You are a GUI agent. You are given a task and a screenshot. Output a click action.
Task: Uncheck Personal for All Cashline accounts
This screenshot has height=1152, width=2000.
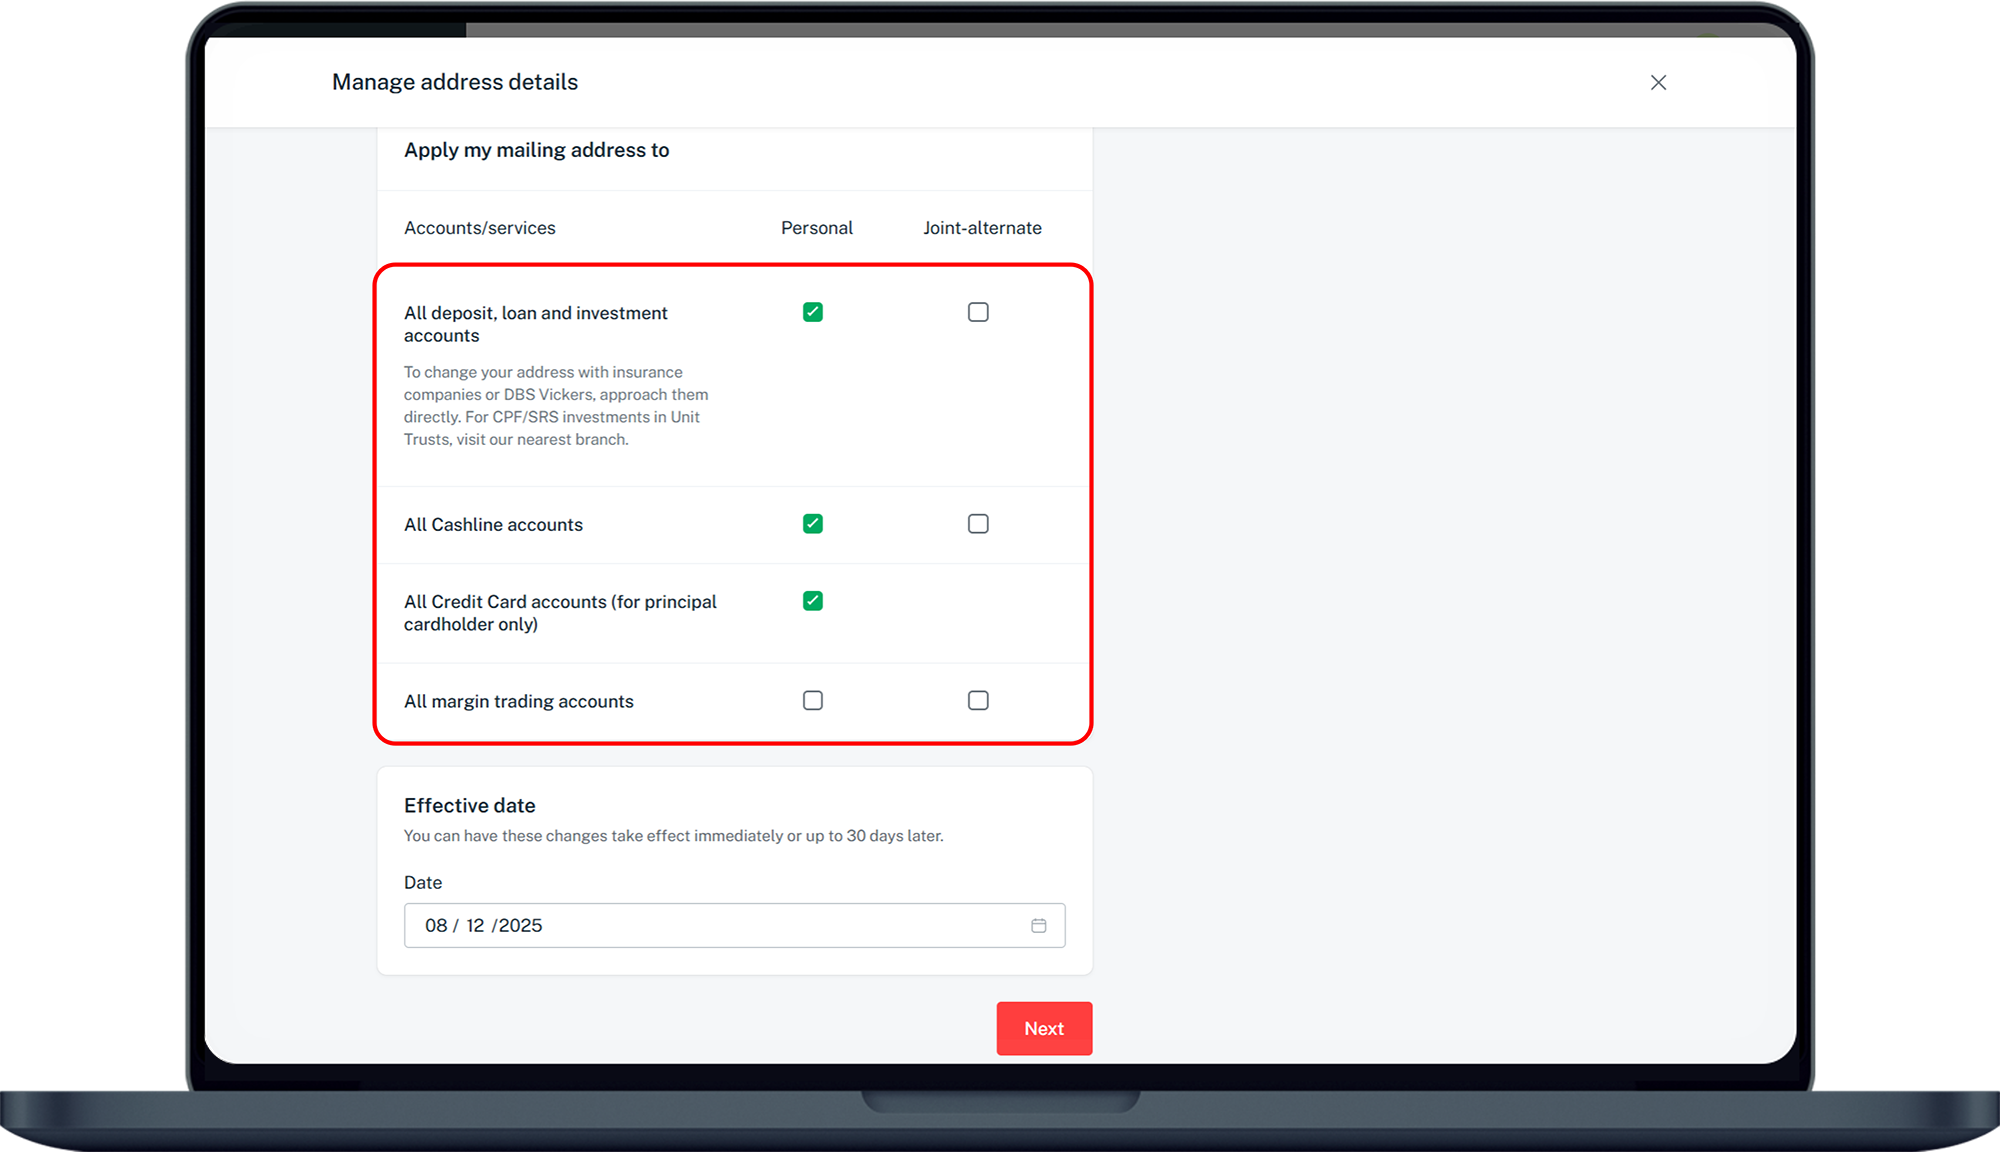[x=813, y=523]
